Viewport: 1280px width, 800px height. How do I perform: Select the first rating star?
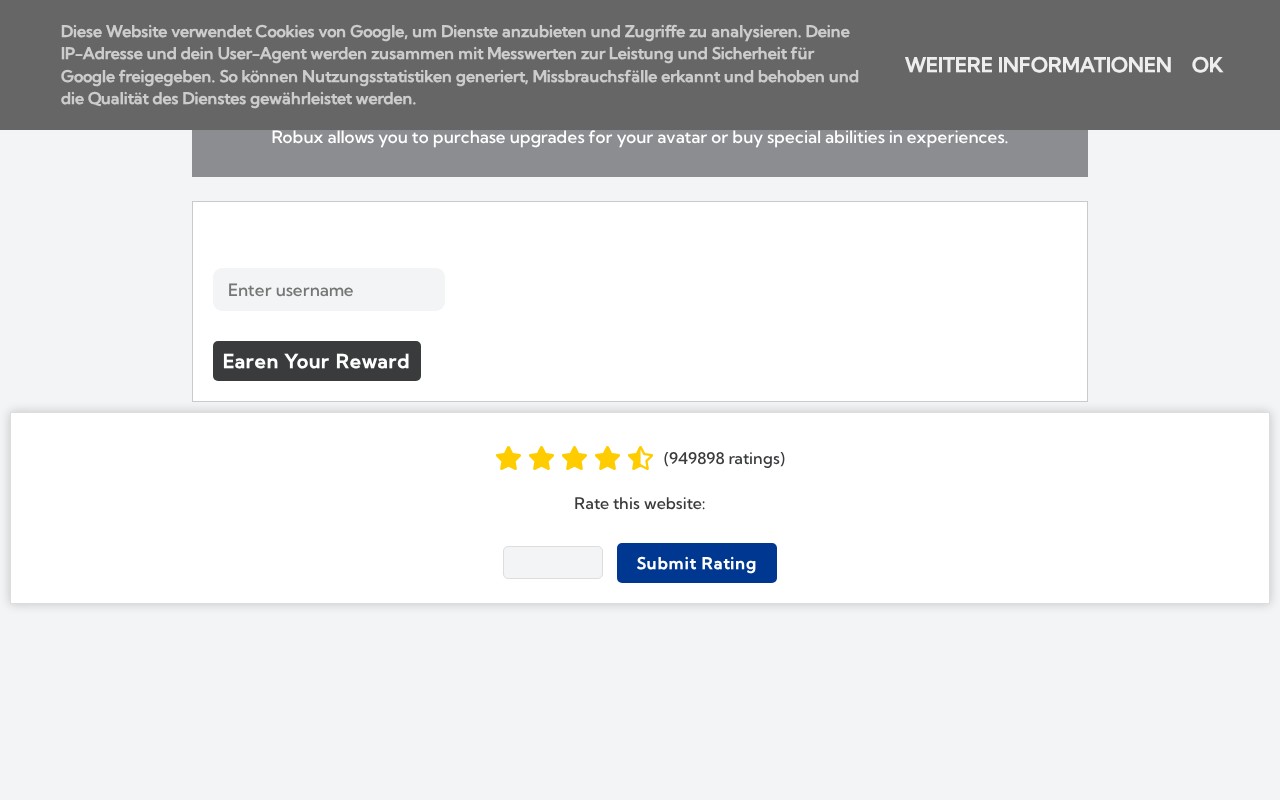tap(509, 459)
